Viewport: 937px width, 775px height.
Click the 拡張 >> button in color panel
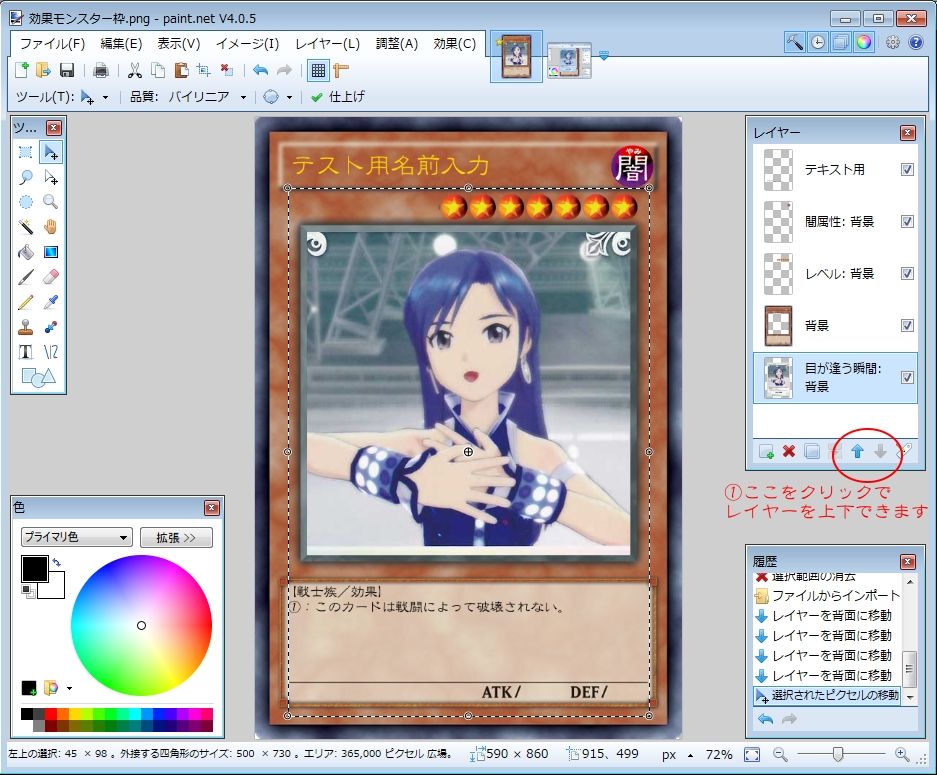176,538
